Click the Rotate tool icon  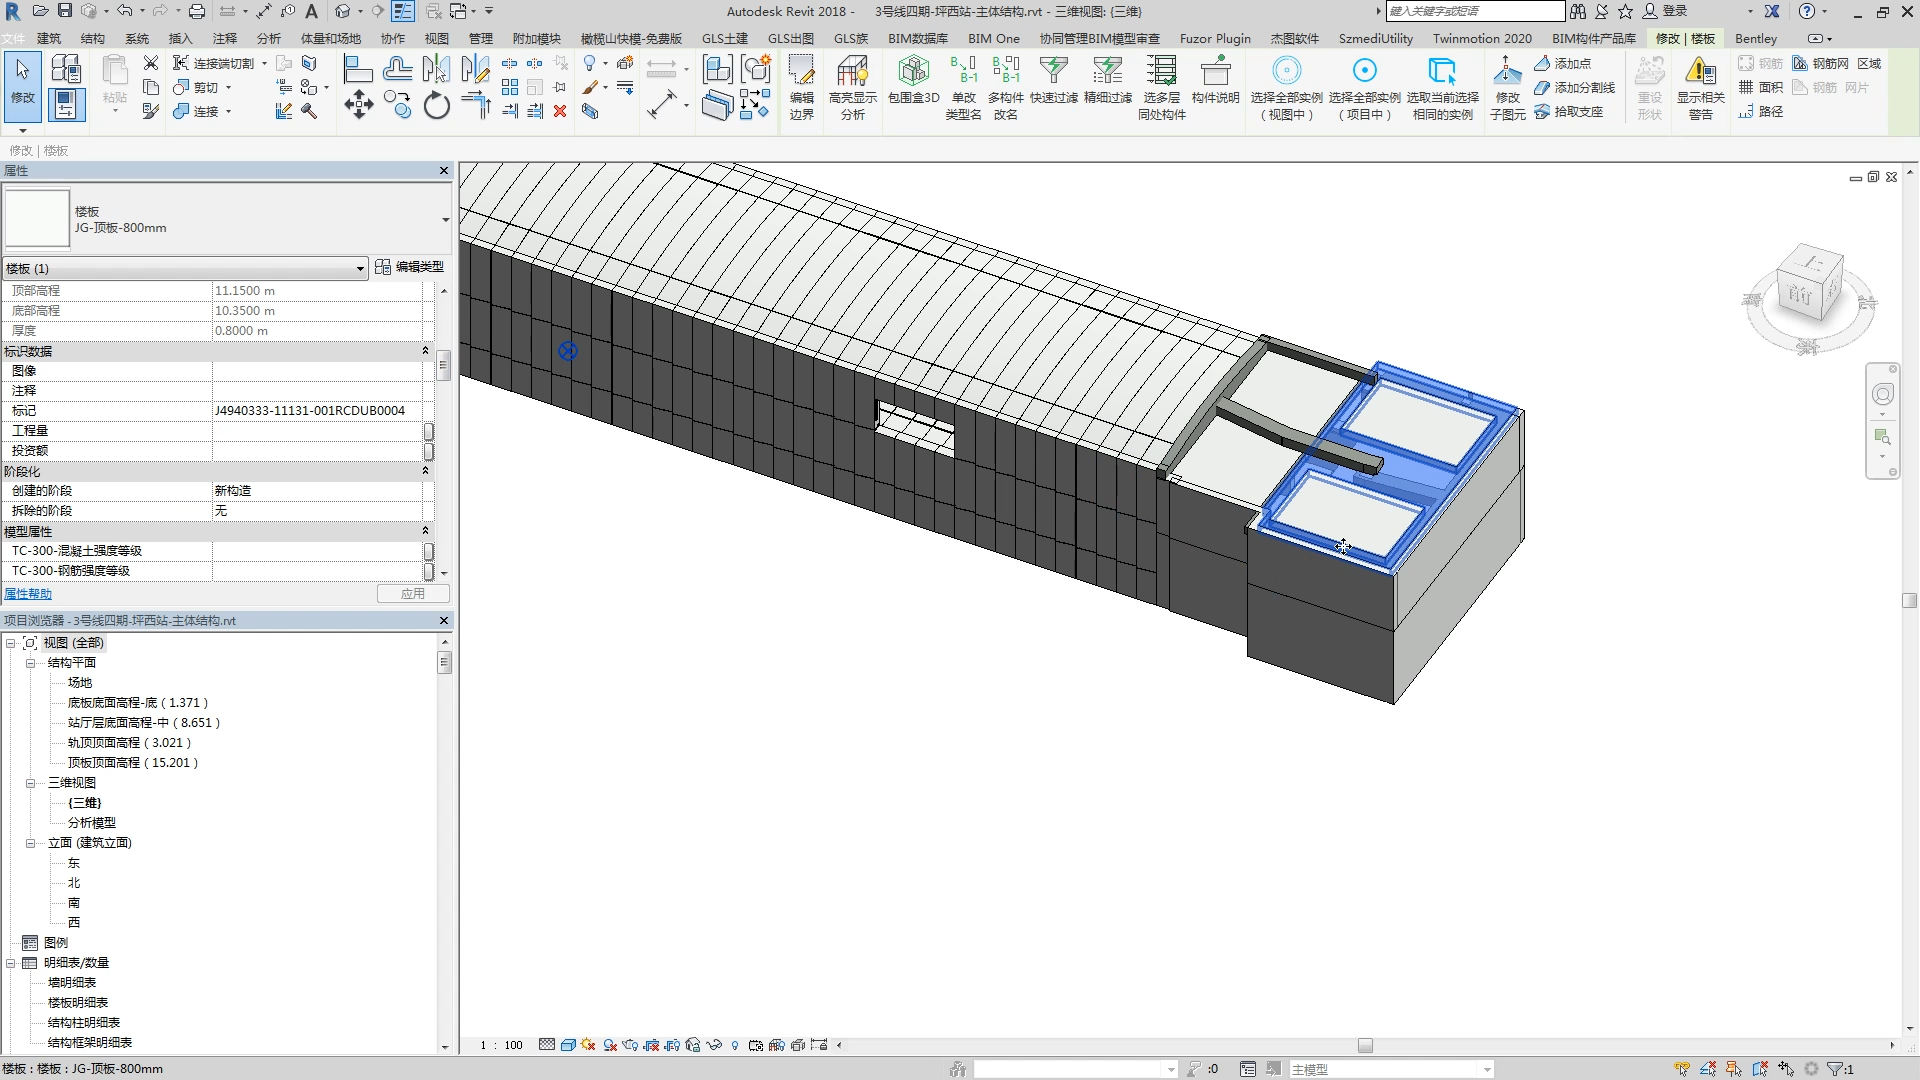[x=436, y=104]
